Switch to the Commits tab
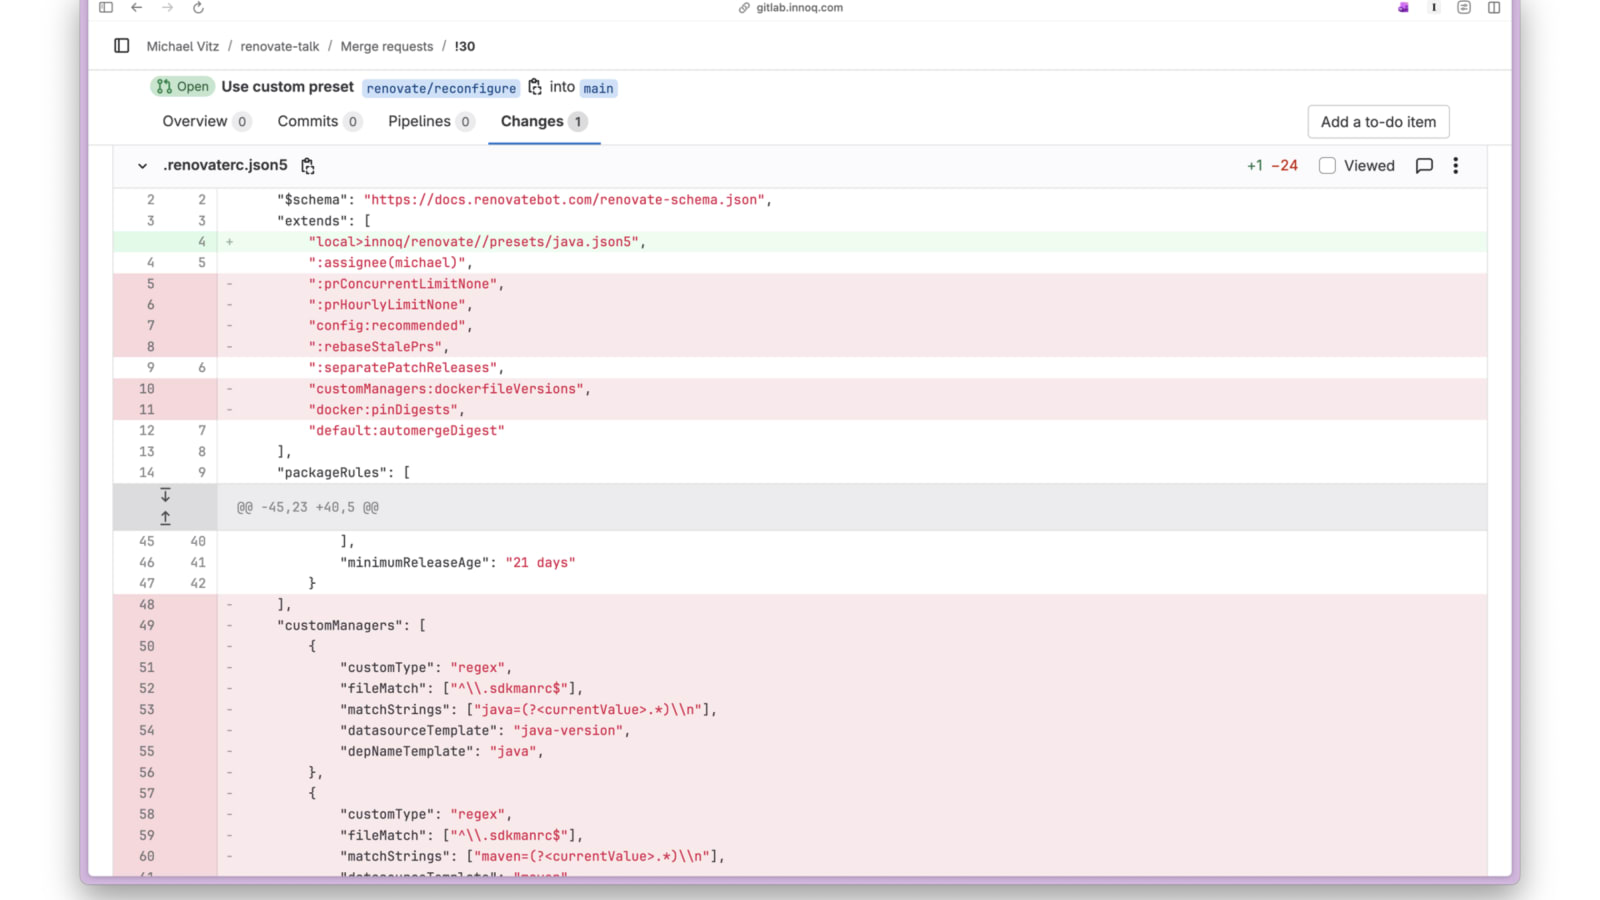This screenshot has height=900, width=1600. (x=319, y=121)
